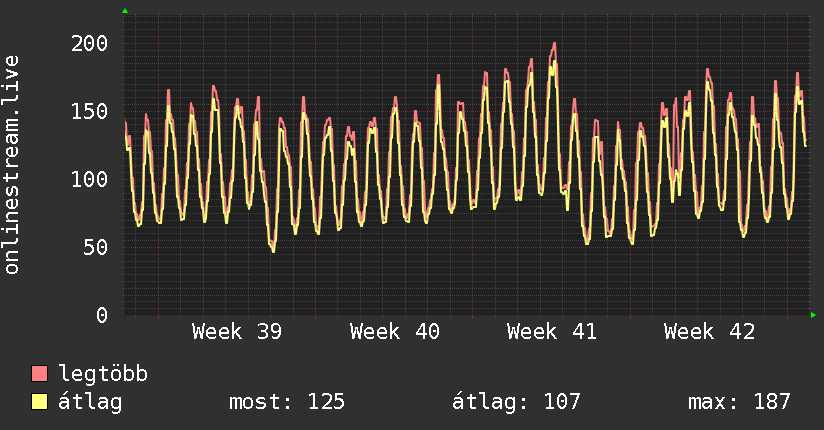
Task: Click the 100 y-axis label
Action: (89, 179)
